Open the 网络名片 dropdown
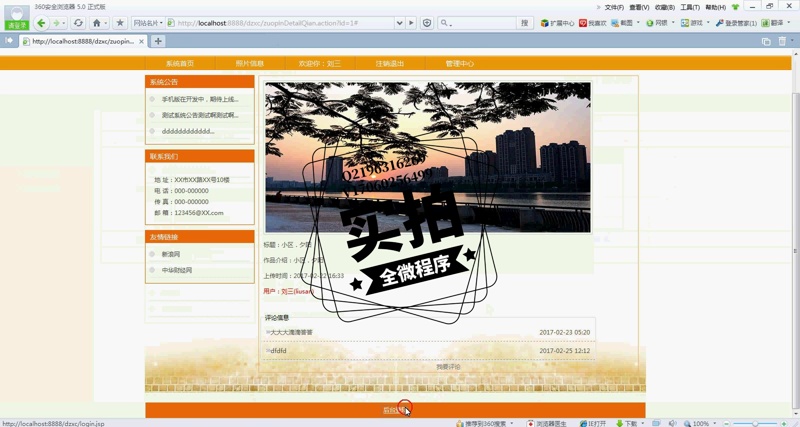 [149, 23]
